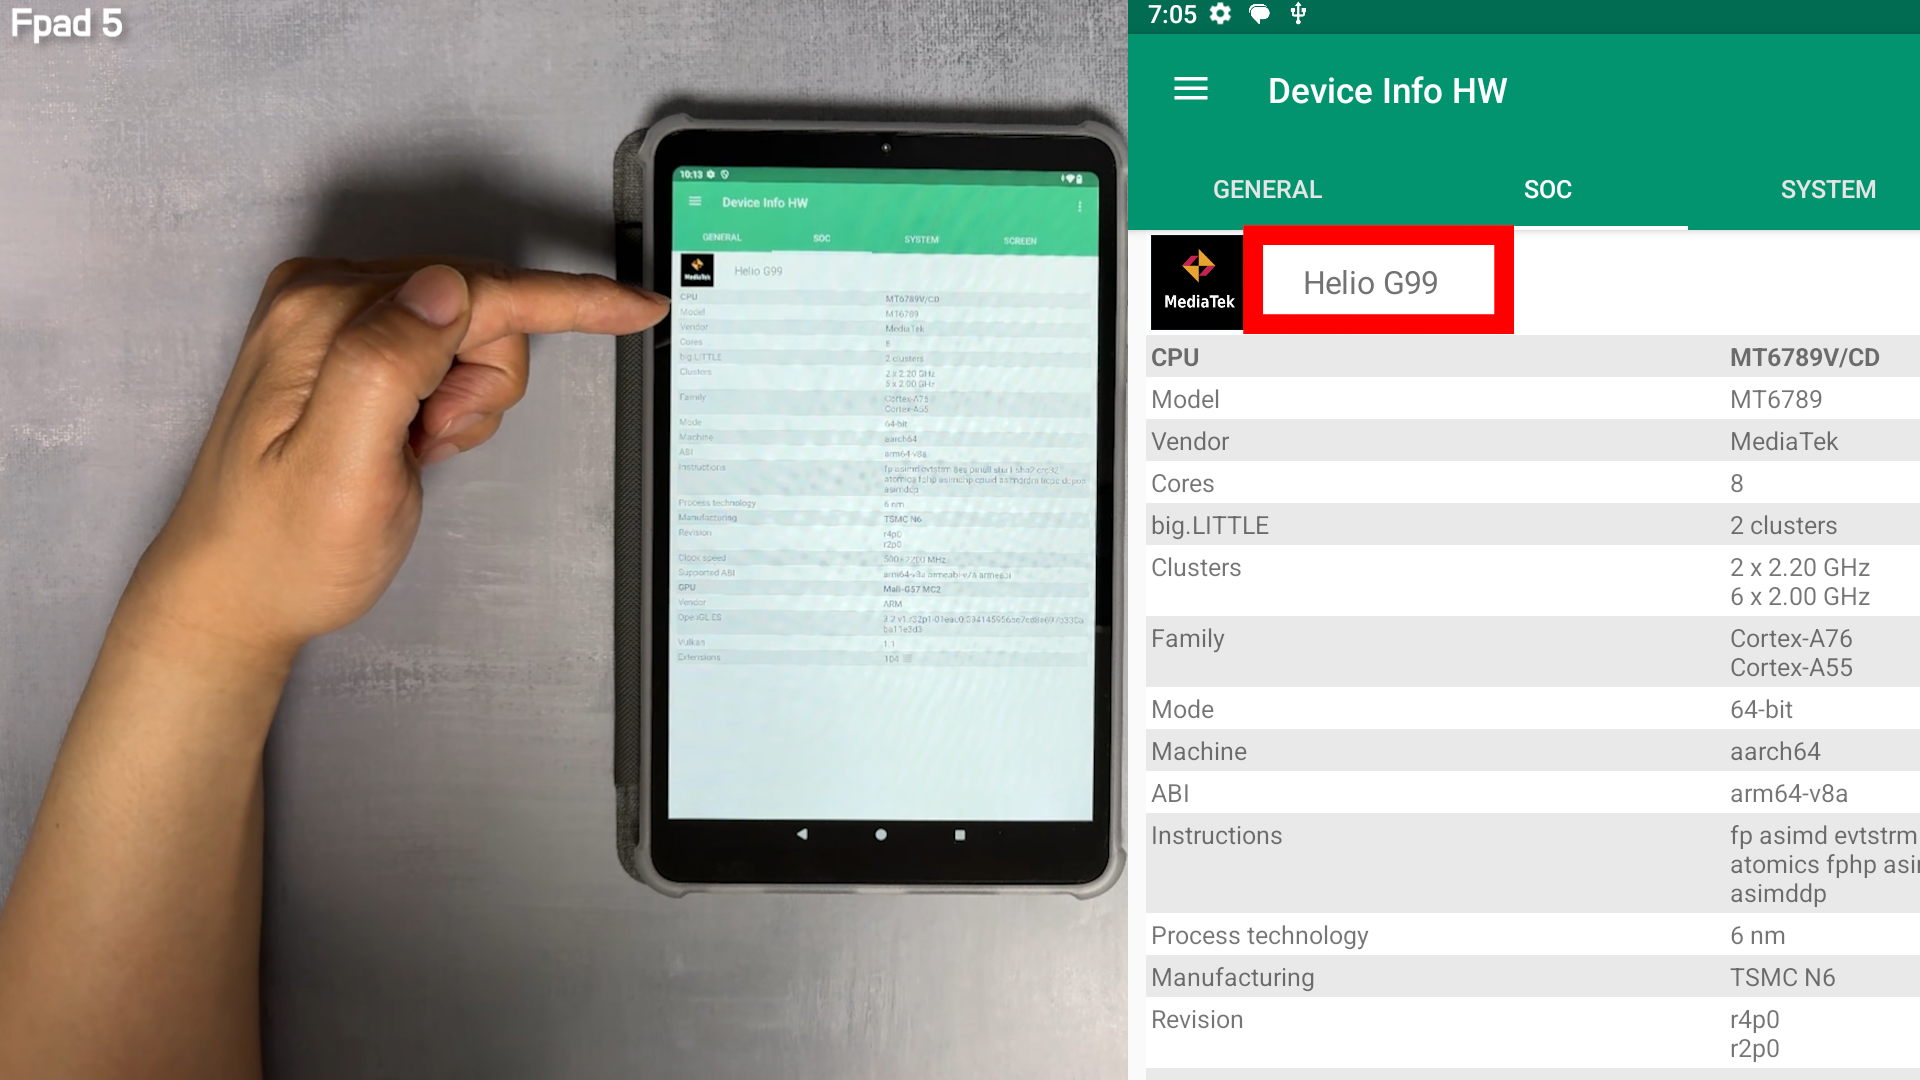
Task: Select the Process technology 6 nm row
Action: tap(1530, 935)
